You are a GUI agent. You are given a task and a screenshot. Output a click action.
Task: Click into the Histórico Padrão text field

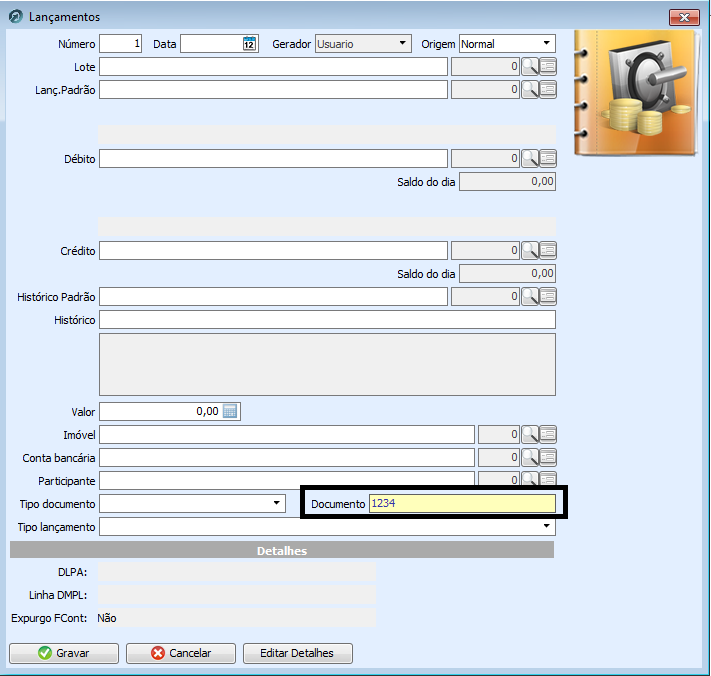273,297
